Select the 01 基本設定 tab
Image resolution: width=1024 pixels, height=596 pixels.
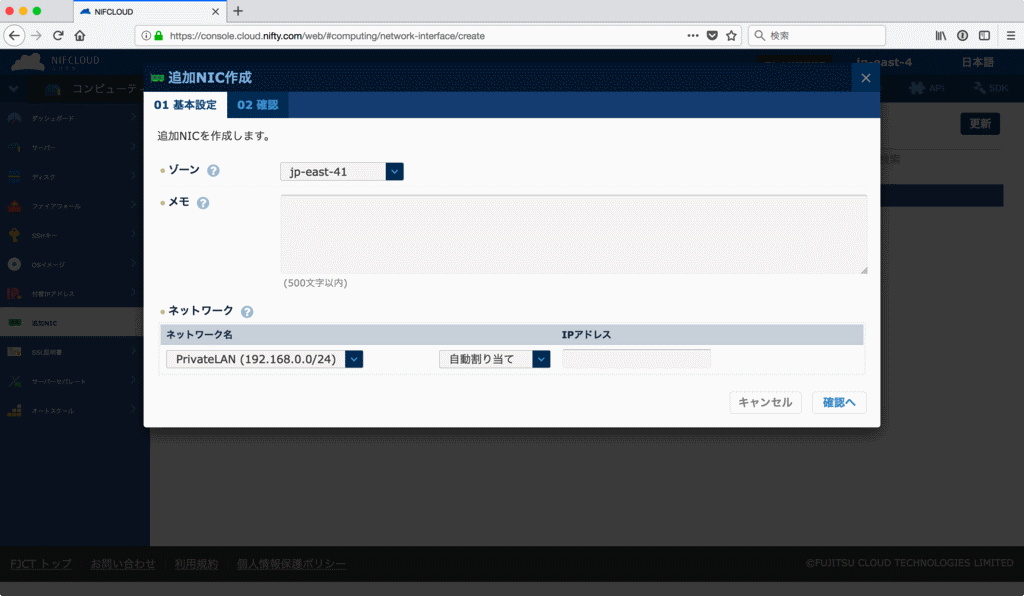pyautogui.click(x=185, y=104)
